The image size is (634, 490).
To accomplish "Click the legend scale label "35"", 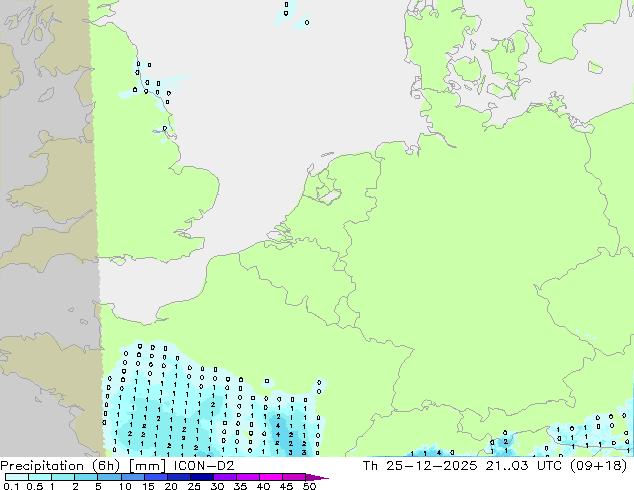I will pos(240,486).
